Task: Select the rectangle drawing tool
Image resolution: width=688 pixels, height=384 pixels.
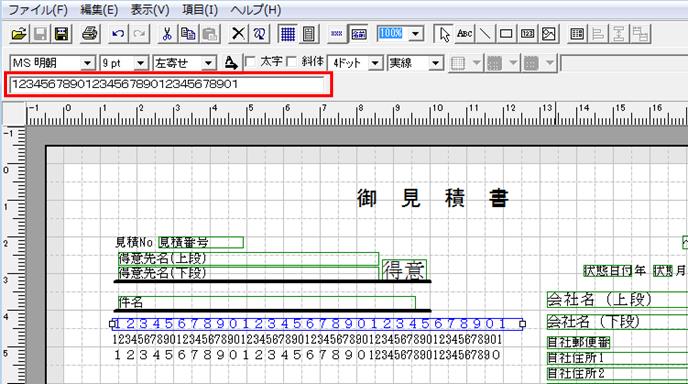Action: (x=506, y=34)
